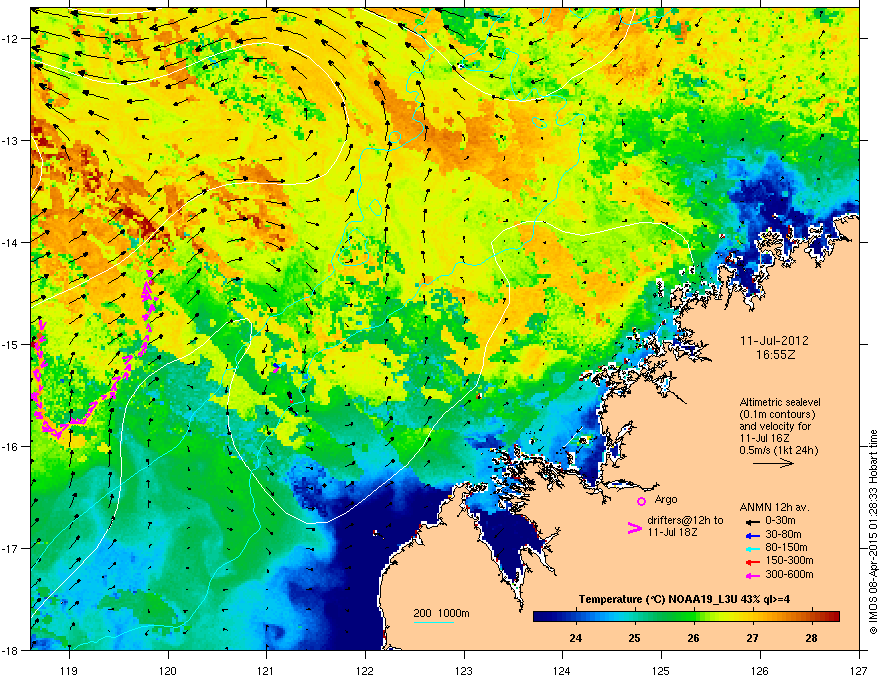Click the latitude axis label -14
880x680 pixels.
10,243
